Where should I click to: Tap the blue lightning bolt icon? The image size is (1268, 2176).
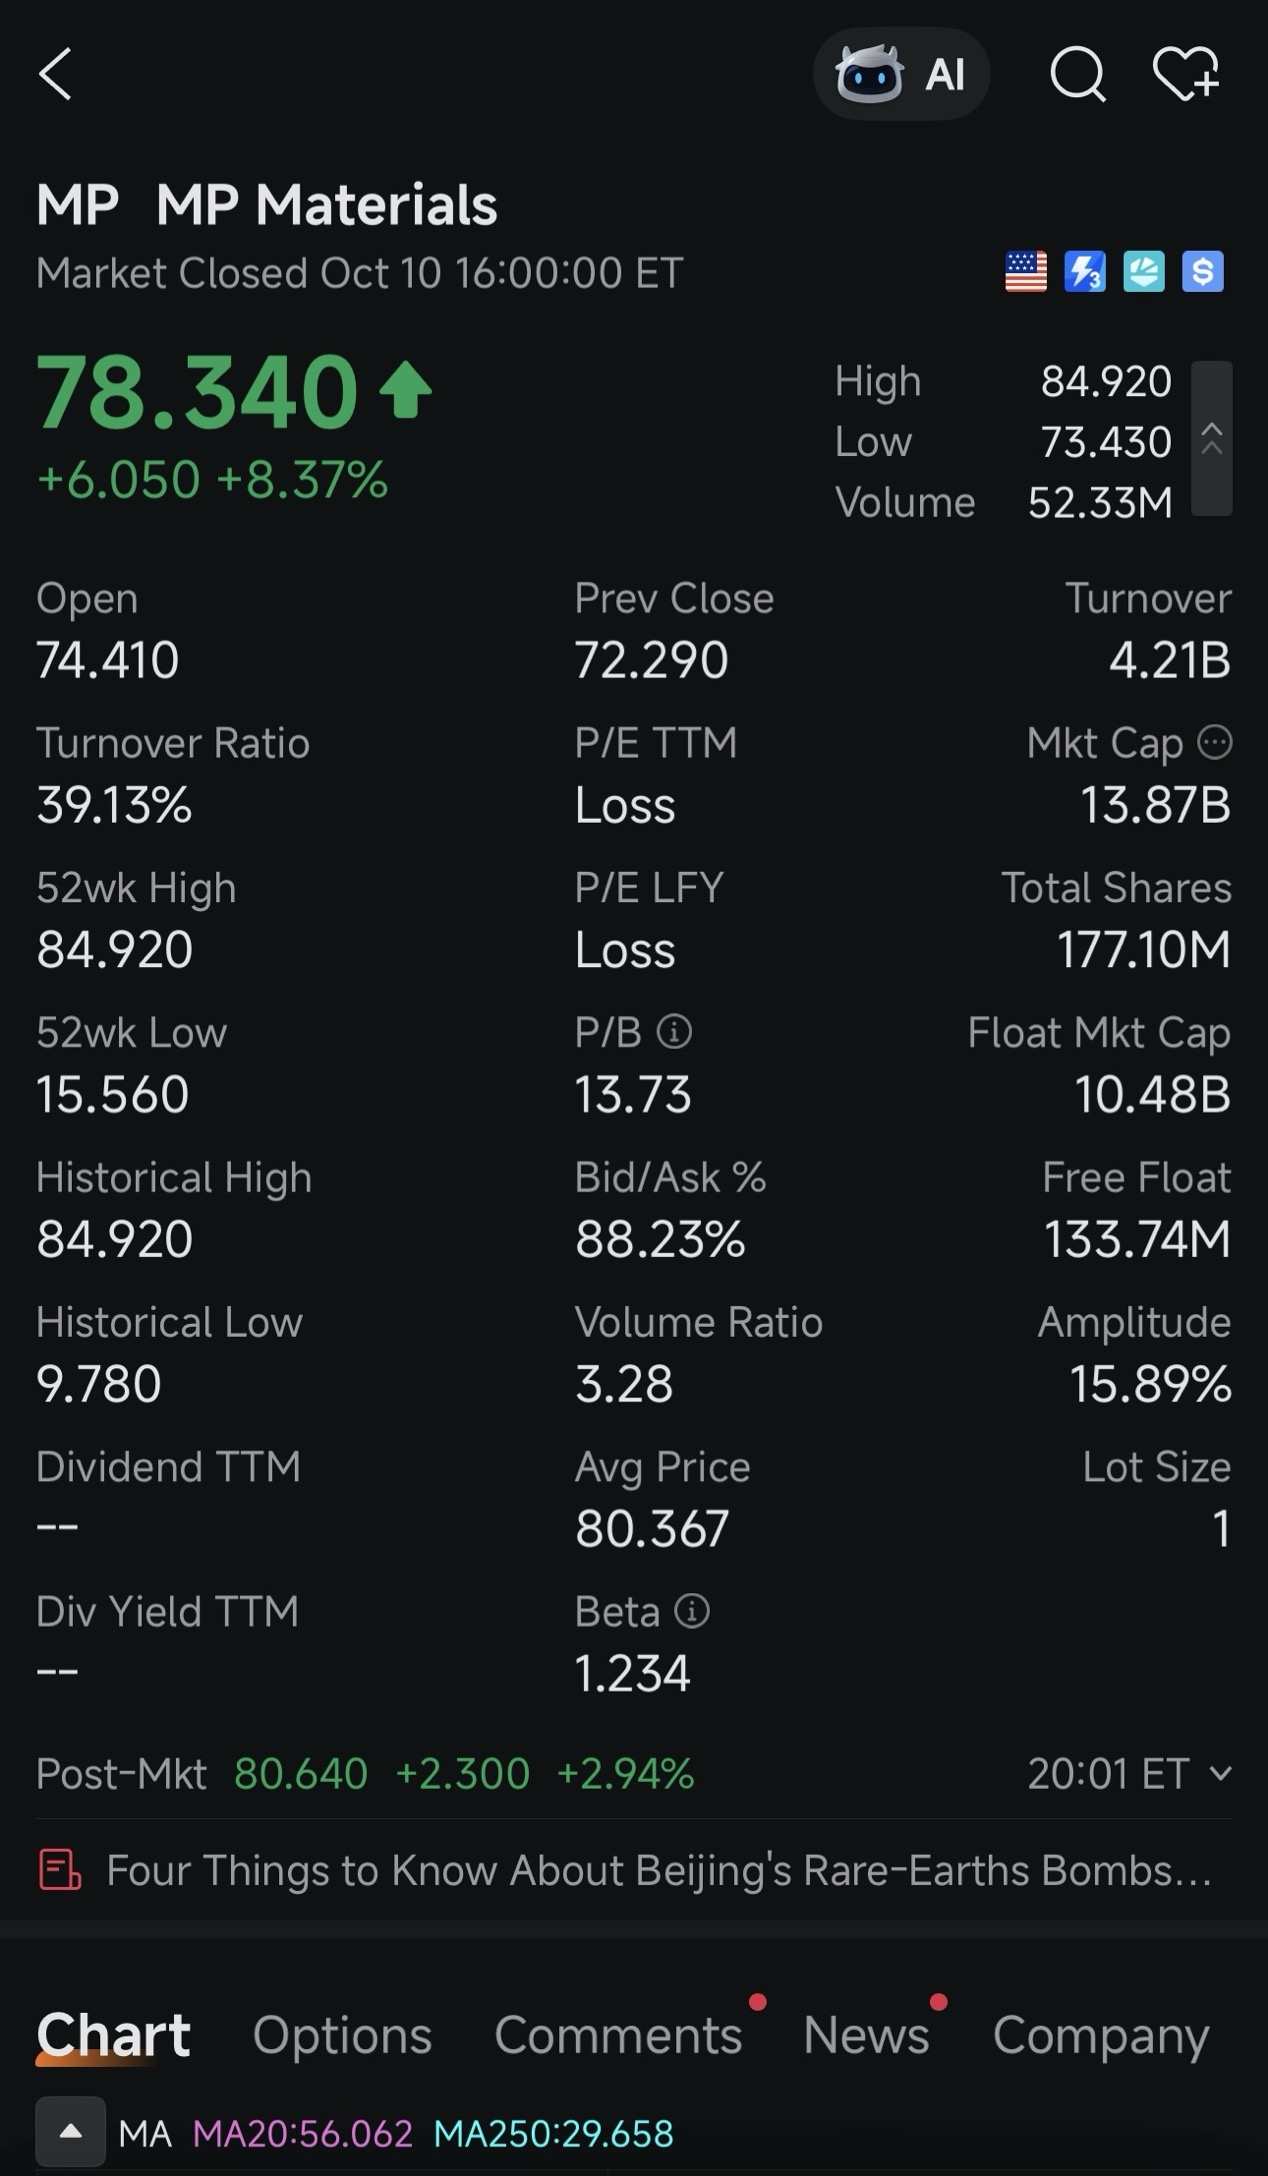coord(1085,272)
